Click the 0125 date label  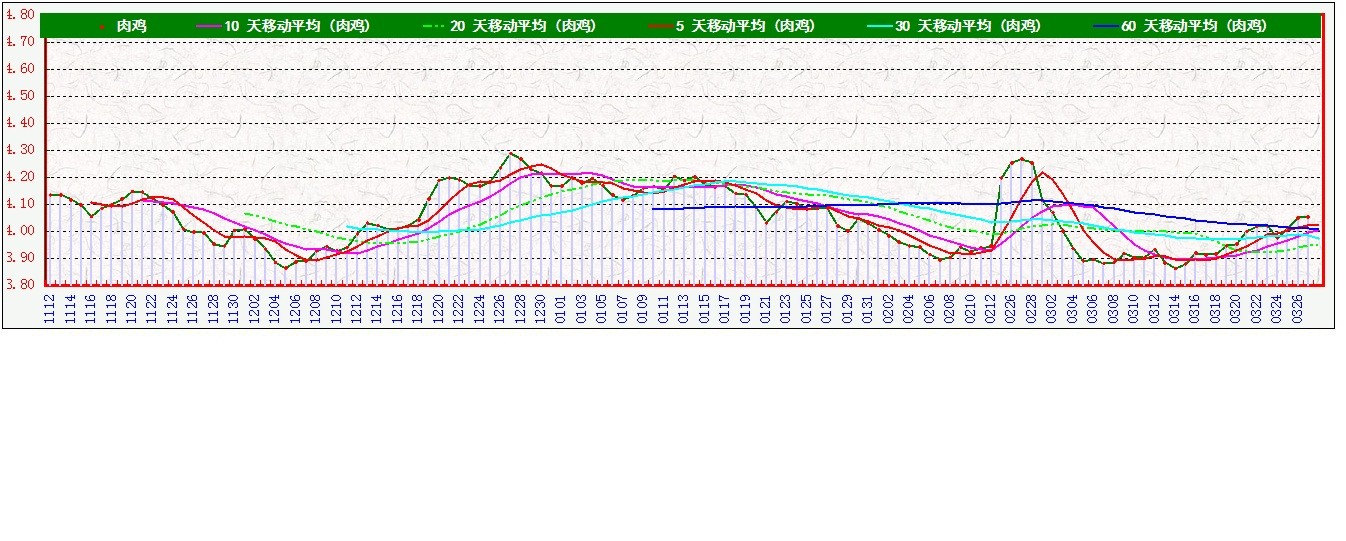[x=806, y=307]
